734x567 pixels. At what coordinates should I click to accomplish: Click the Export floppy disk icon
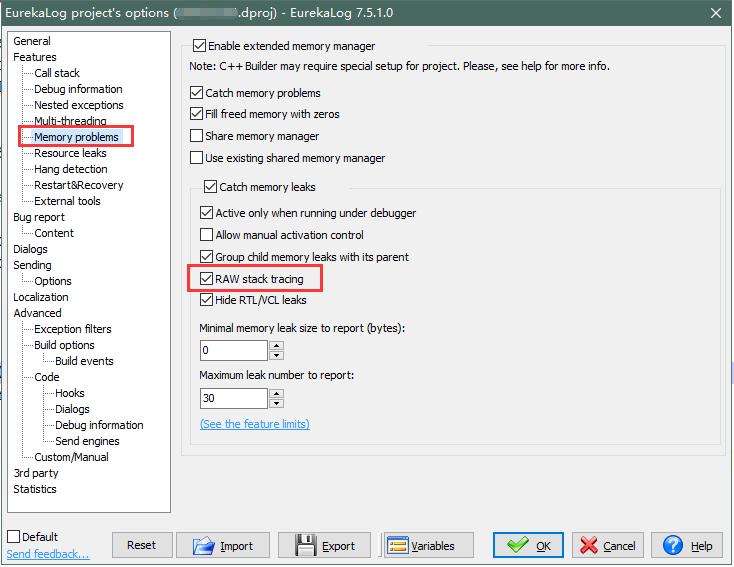306,545
